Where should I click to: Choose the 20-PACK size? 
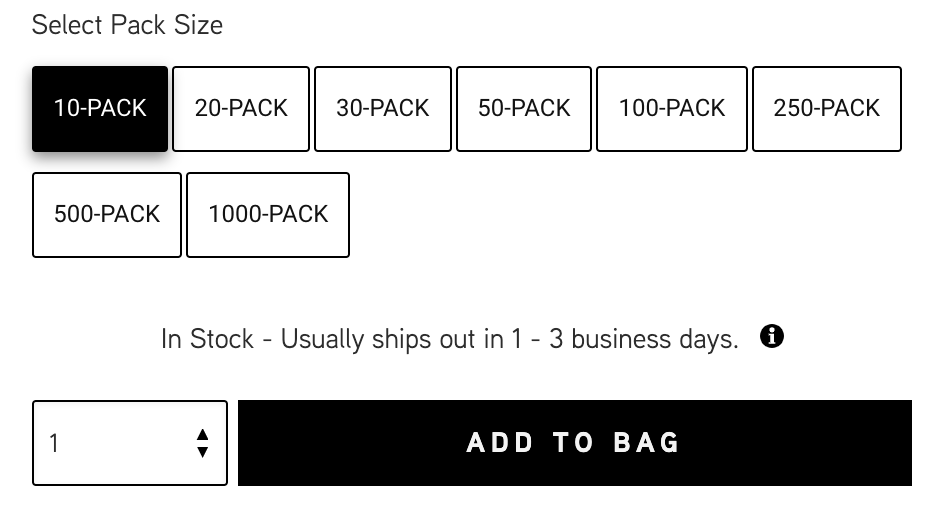(241, 109)
